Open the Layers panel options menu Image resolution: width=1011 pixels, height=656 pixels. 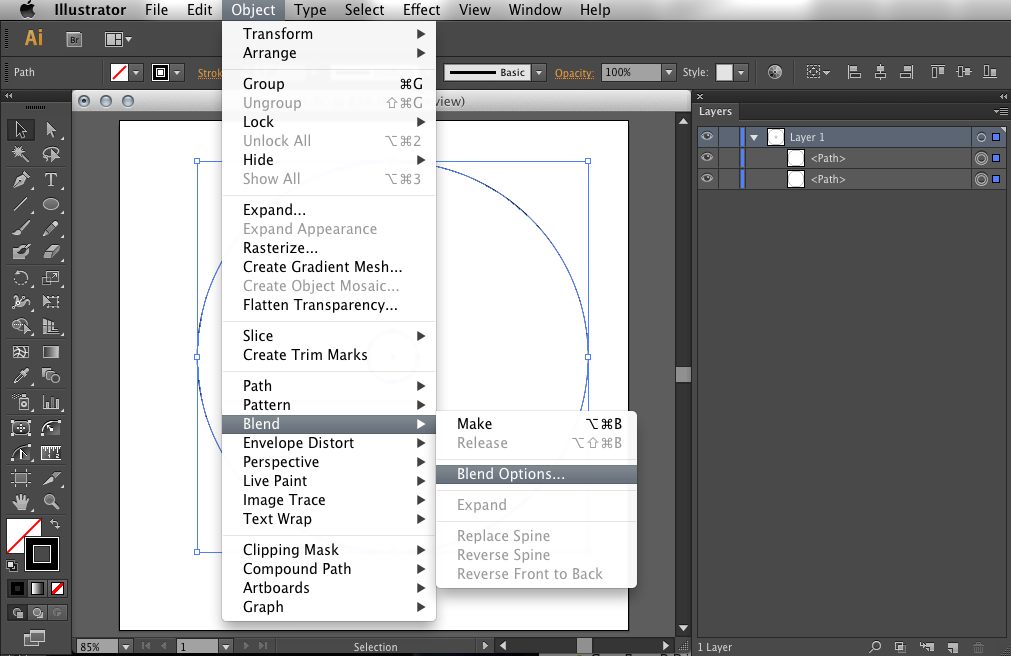point(1000,112)
